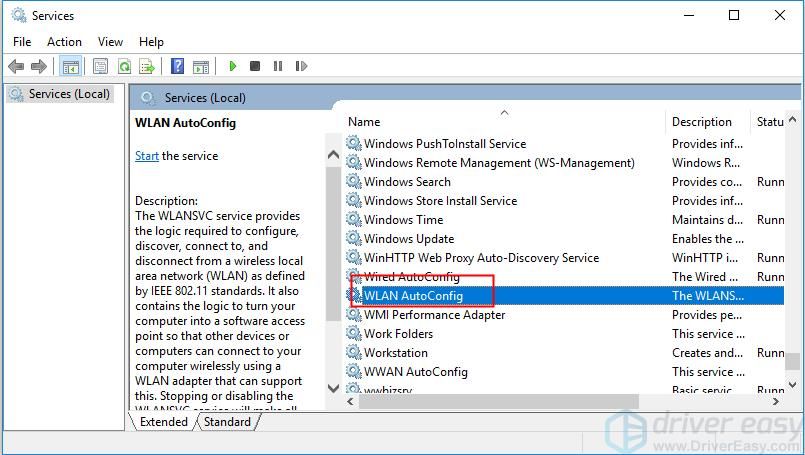This screenshot has height=455, width=805.
Task: Click the description pane scroll down arrow
Action: pos(333,388)
